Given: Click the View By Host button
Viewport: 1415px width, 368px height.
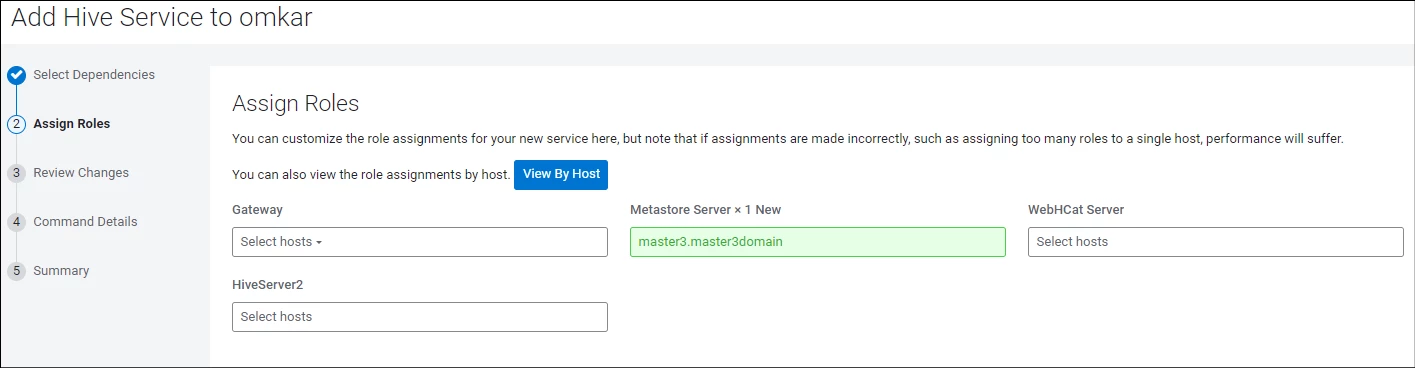Looking at the screenshot, I should [561, 174].
